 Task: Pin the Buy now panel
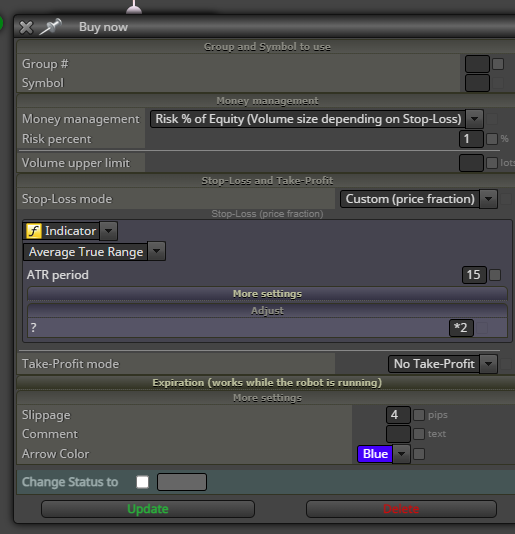coord(51,27)
